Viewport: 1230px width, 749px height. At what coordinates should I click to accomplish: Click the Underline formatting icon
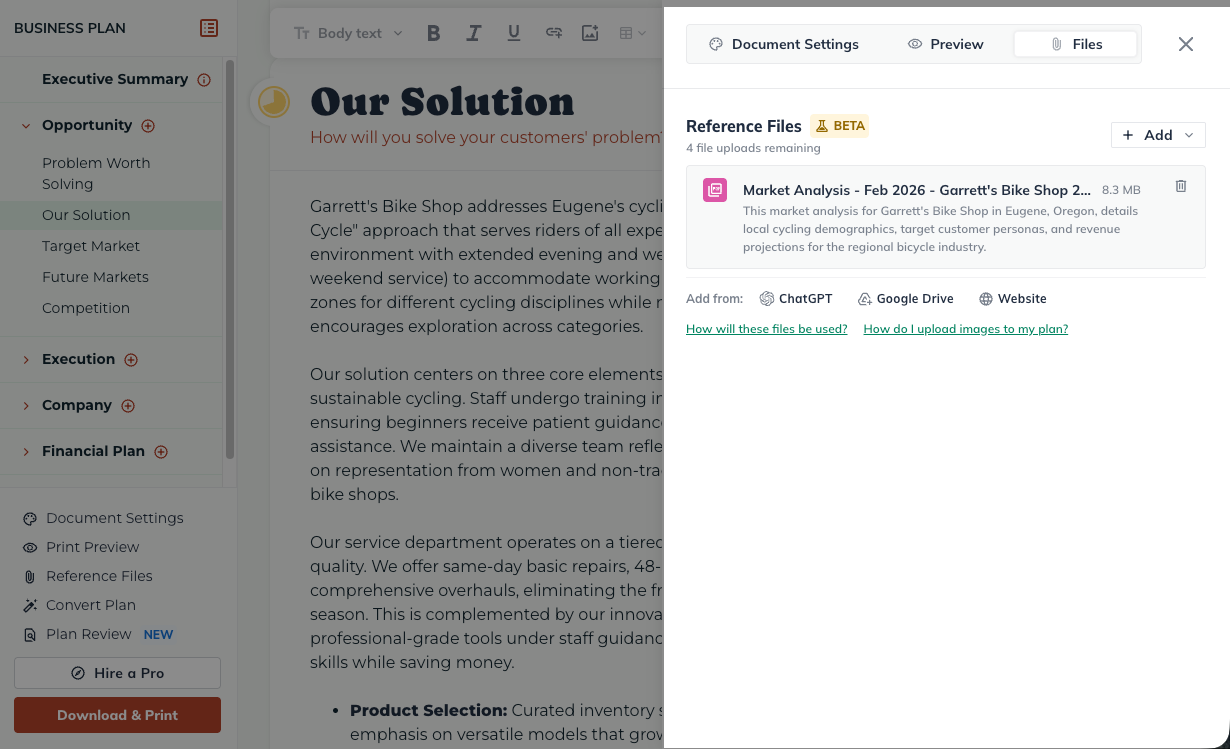pos(514,33)
